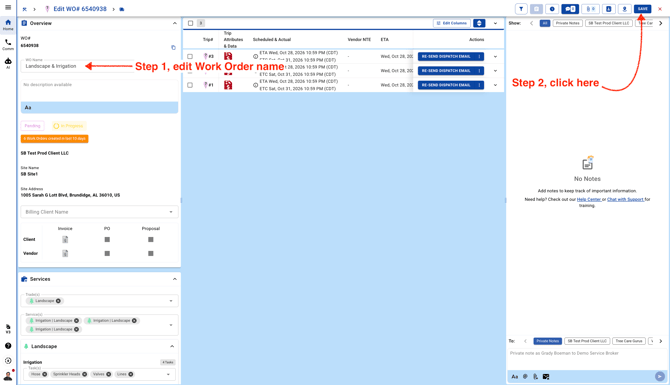Screen dimensions: 670x385
Task: Remove the Hose task chip
Action: [x=44, y=374]
